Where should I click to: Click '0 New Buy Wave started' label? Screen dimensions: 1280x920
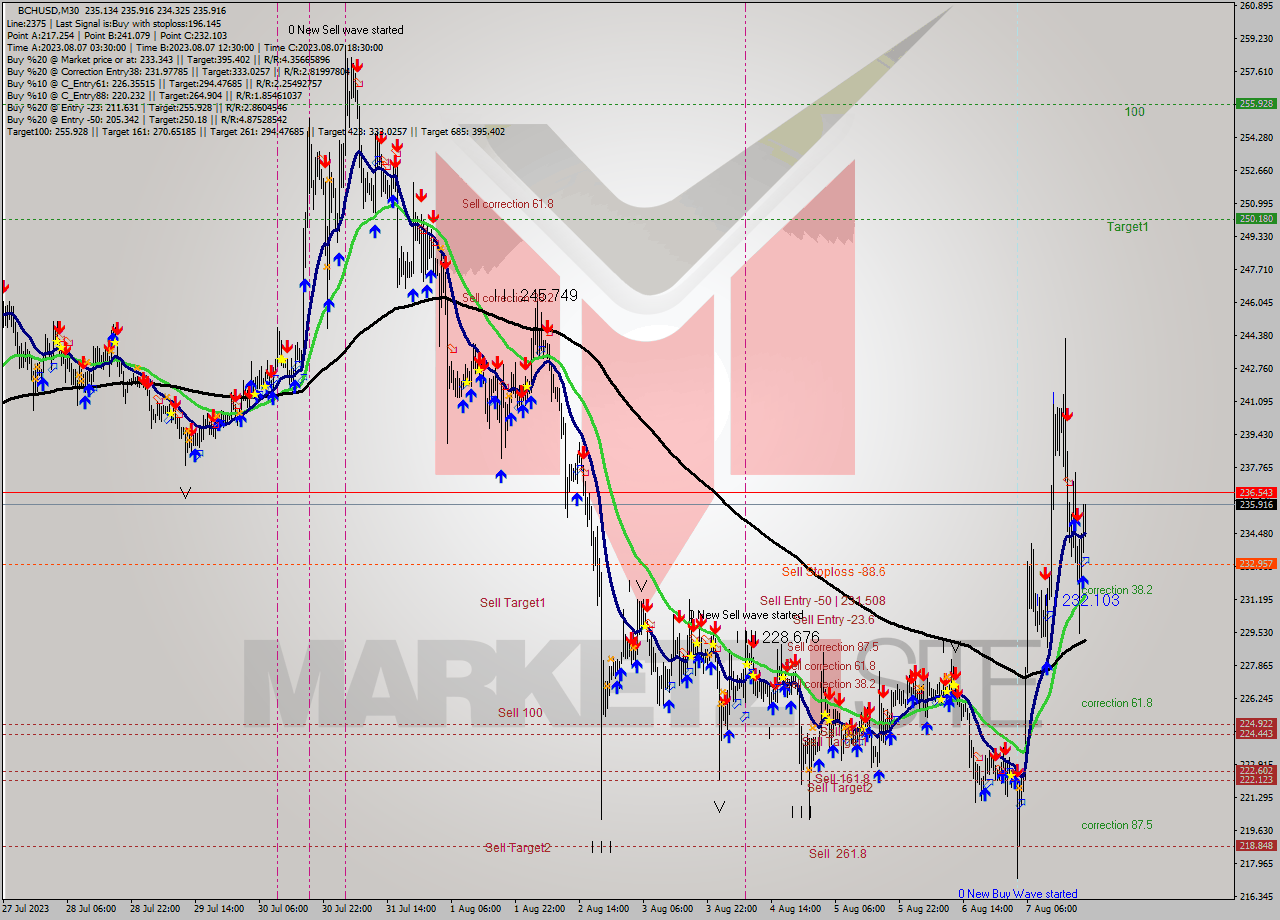(x=1018, y=894)
